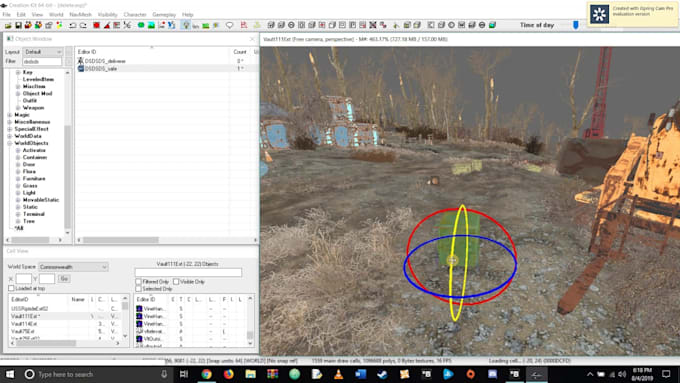Click the Windows Start button
The image size is (680, 383).
(x=10, y=374)
